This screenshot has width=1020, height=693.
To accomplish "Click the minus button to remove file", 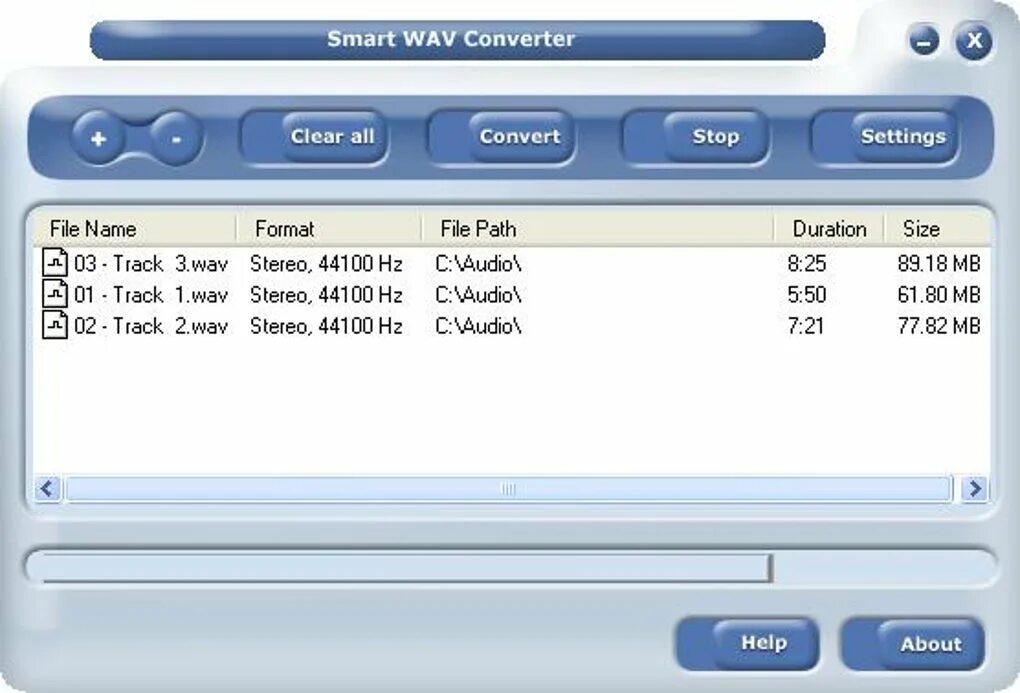I will (176, 138).
